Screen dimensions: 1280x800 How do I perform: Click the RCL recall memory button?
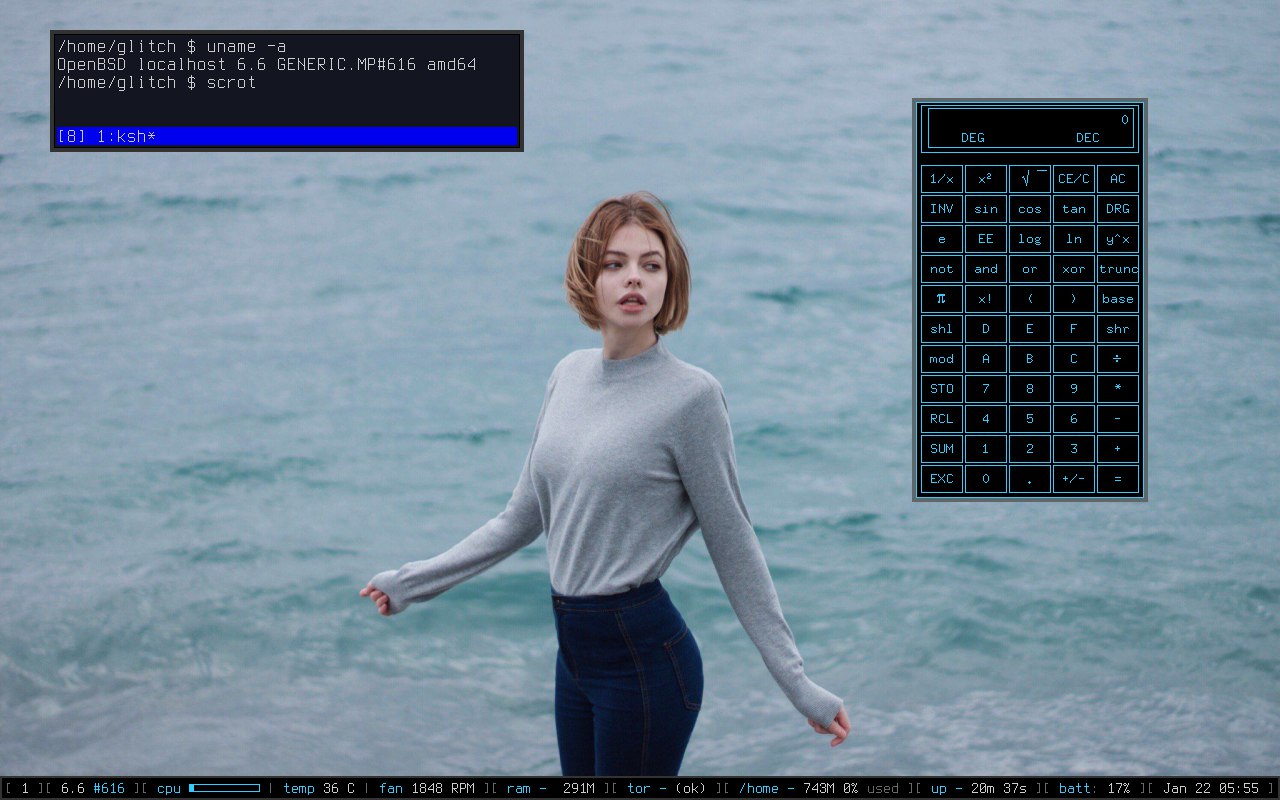[x=942, y=419]
